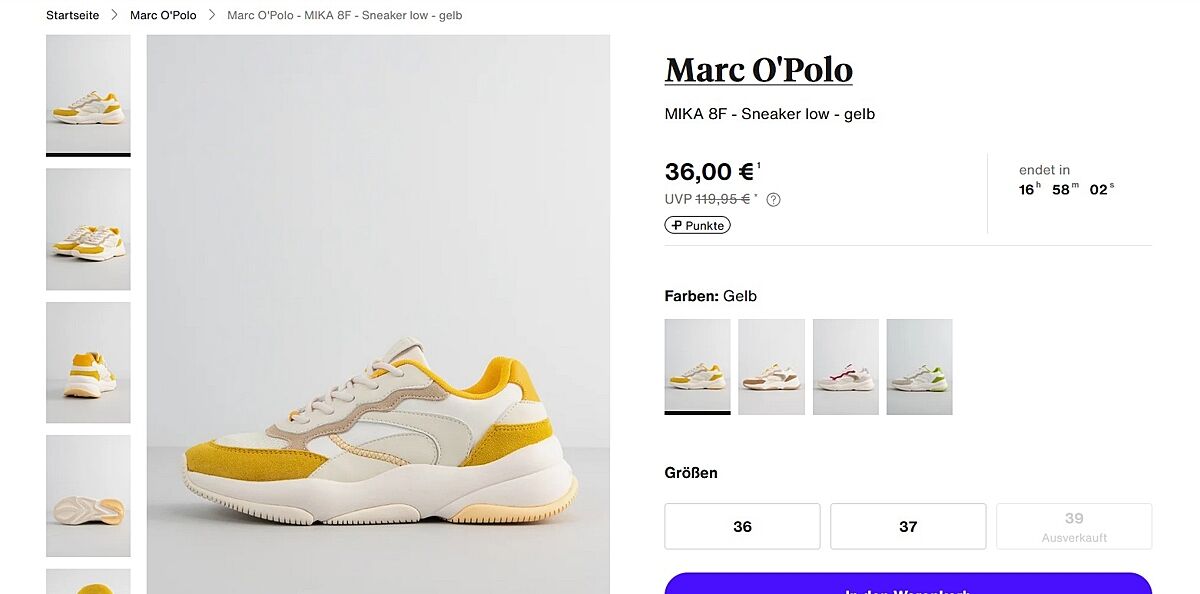Choose the red-accent color variant
The height and width of the screenshot is (594, 1200).
[x=845, y=366]
